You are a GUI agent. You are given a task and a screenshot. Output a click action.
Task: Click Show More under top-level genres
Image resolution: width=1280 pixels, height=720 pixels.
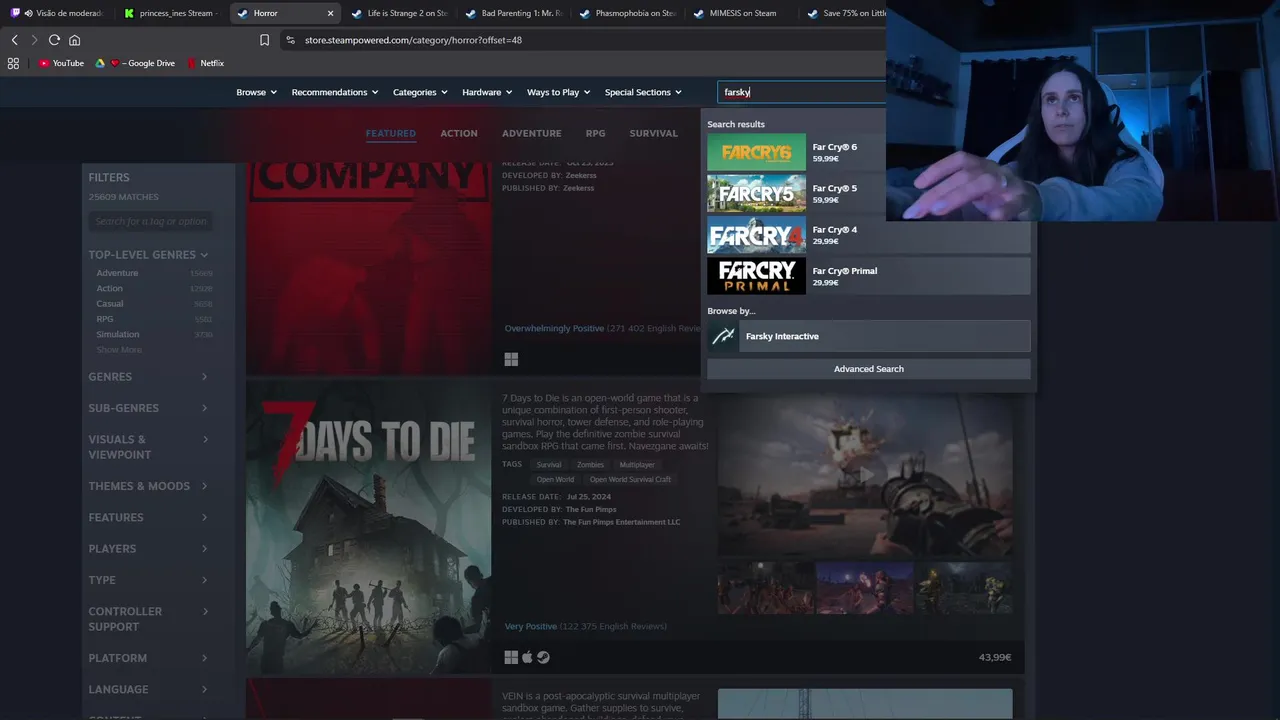[x=119, y=350]
